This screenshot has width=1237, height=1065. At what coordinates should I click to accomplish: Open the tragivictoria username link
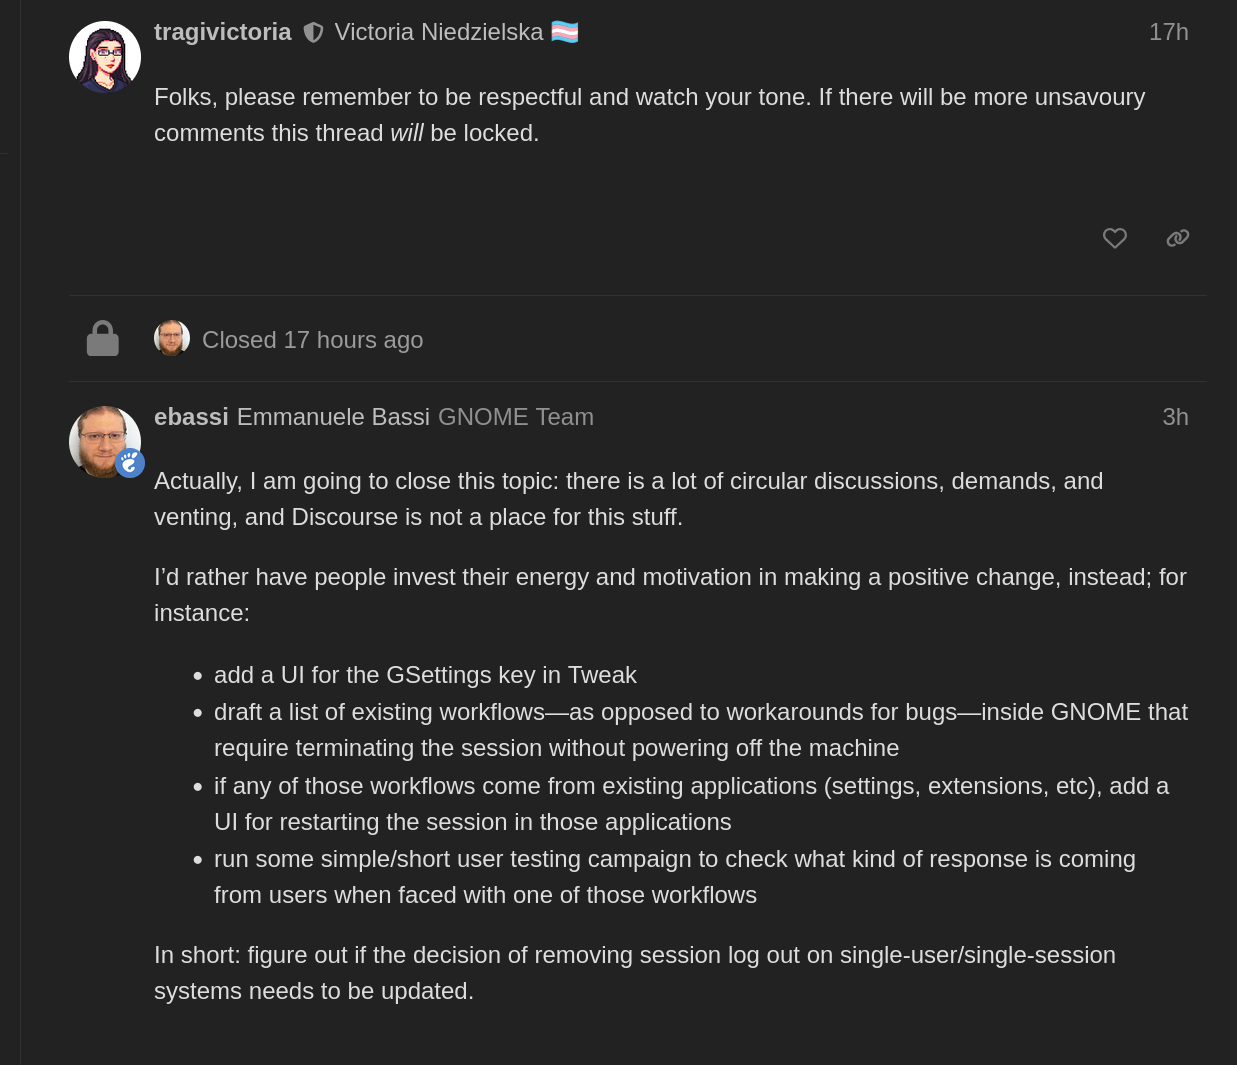[x=223, y=32]
